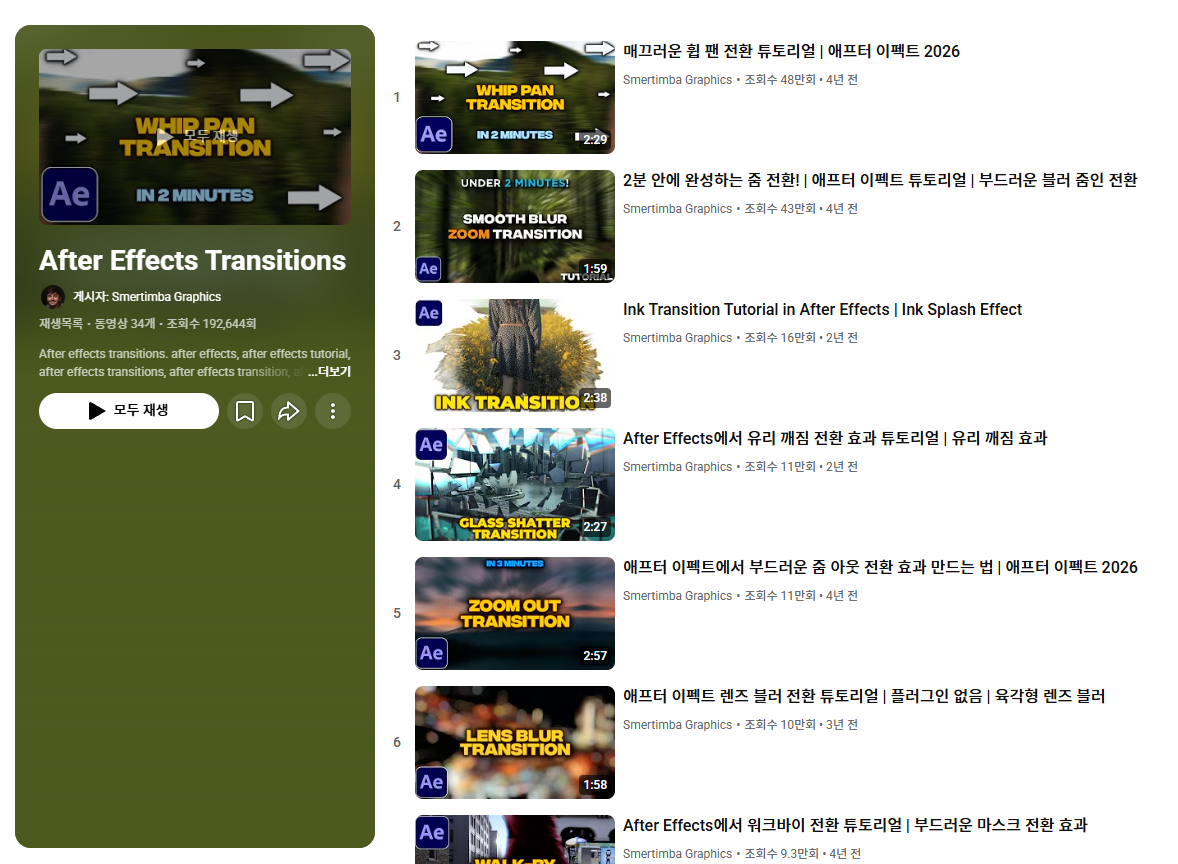Open Smooth Blur Zoom Transition thumbnail 1:59

coord(515,226)
